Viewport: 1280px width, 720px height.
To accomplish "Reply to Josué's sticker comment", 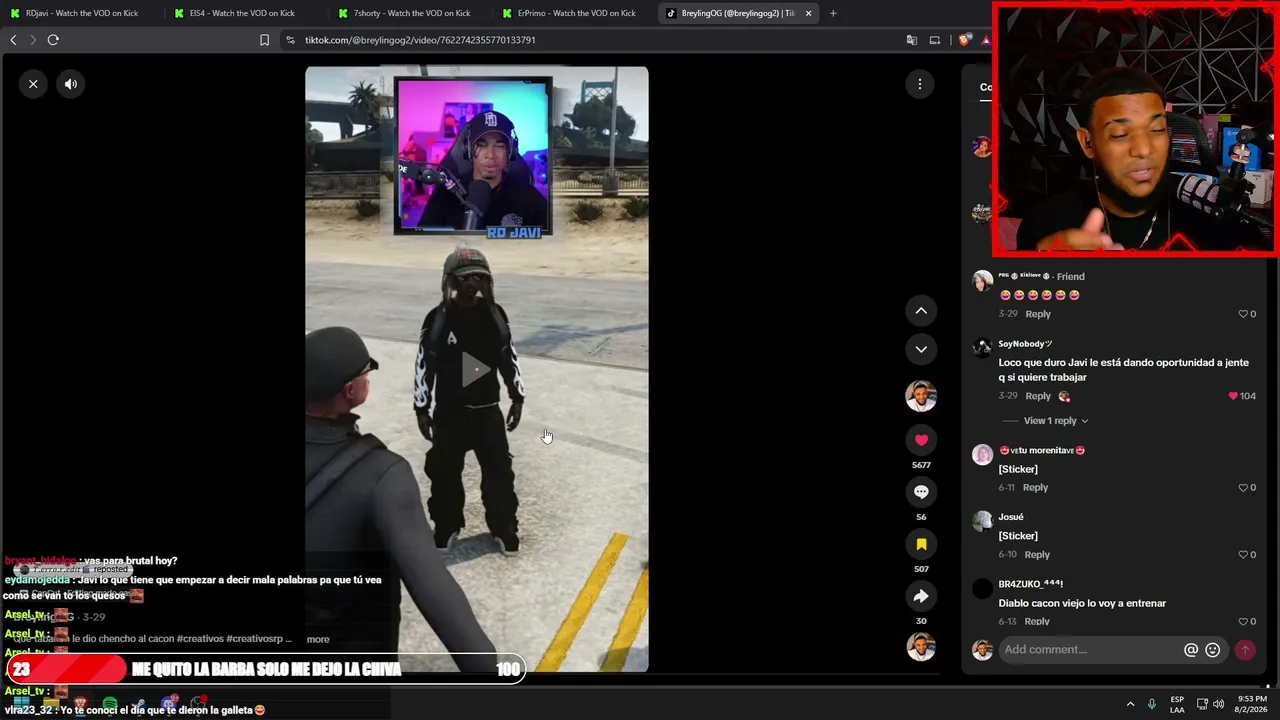I will point(1037,555).
